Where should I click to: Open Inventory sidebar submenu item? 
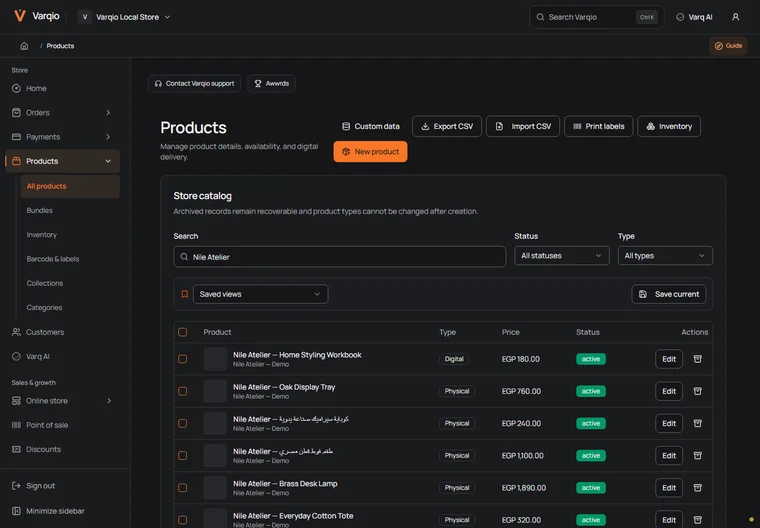(x=70, y=235)
